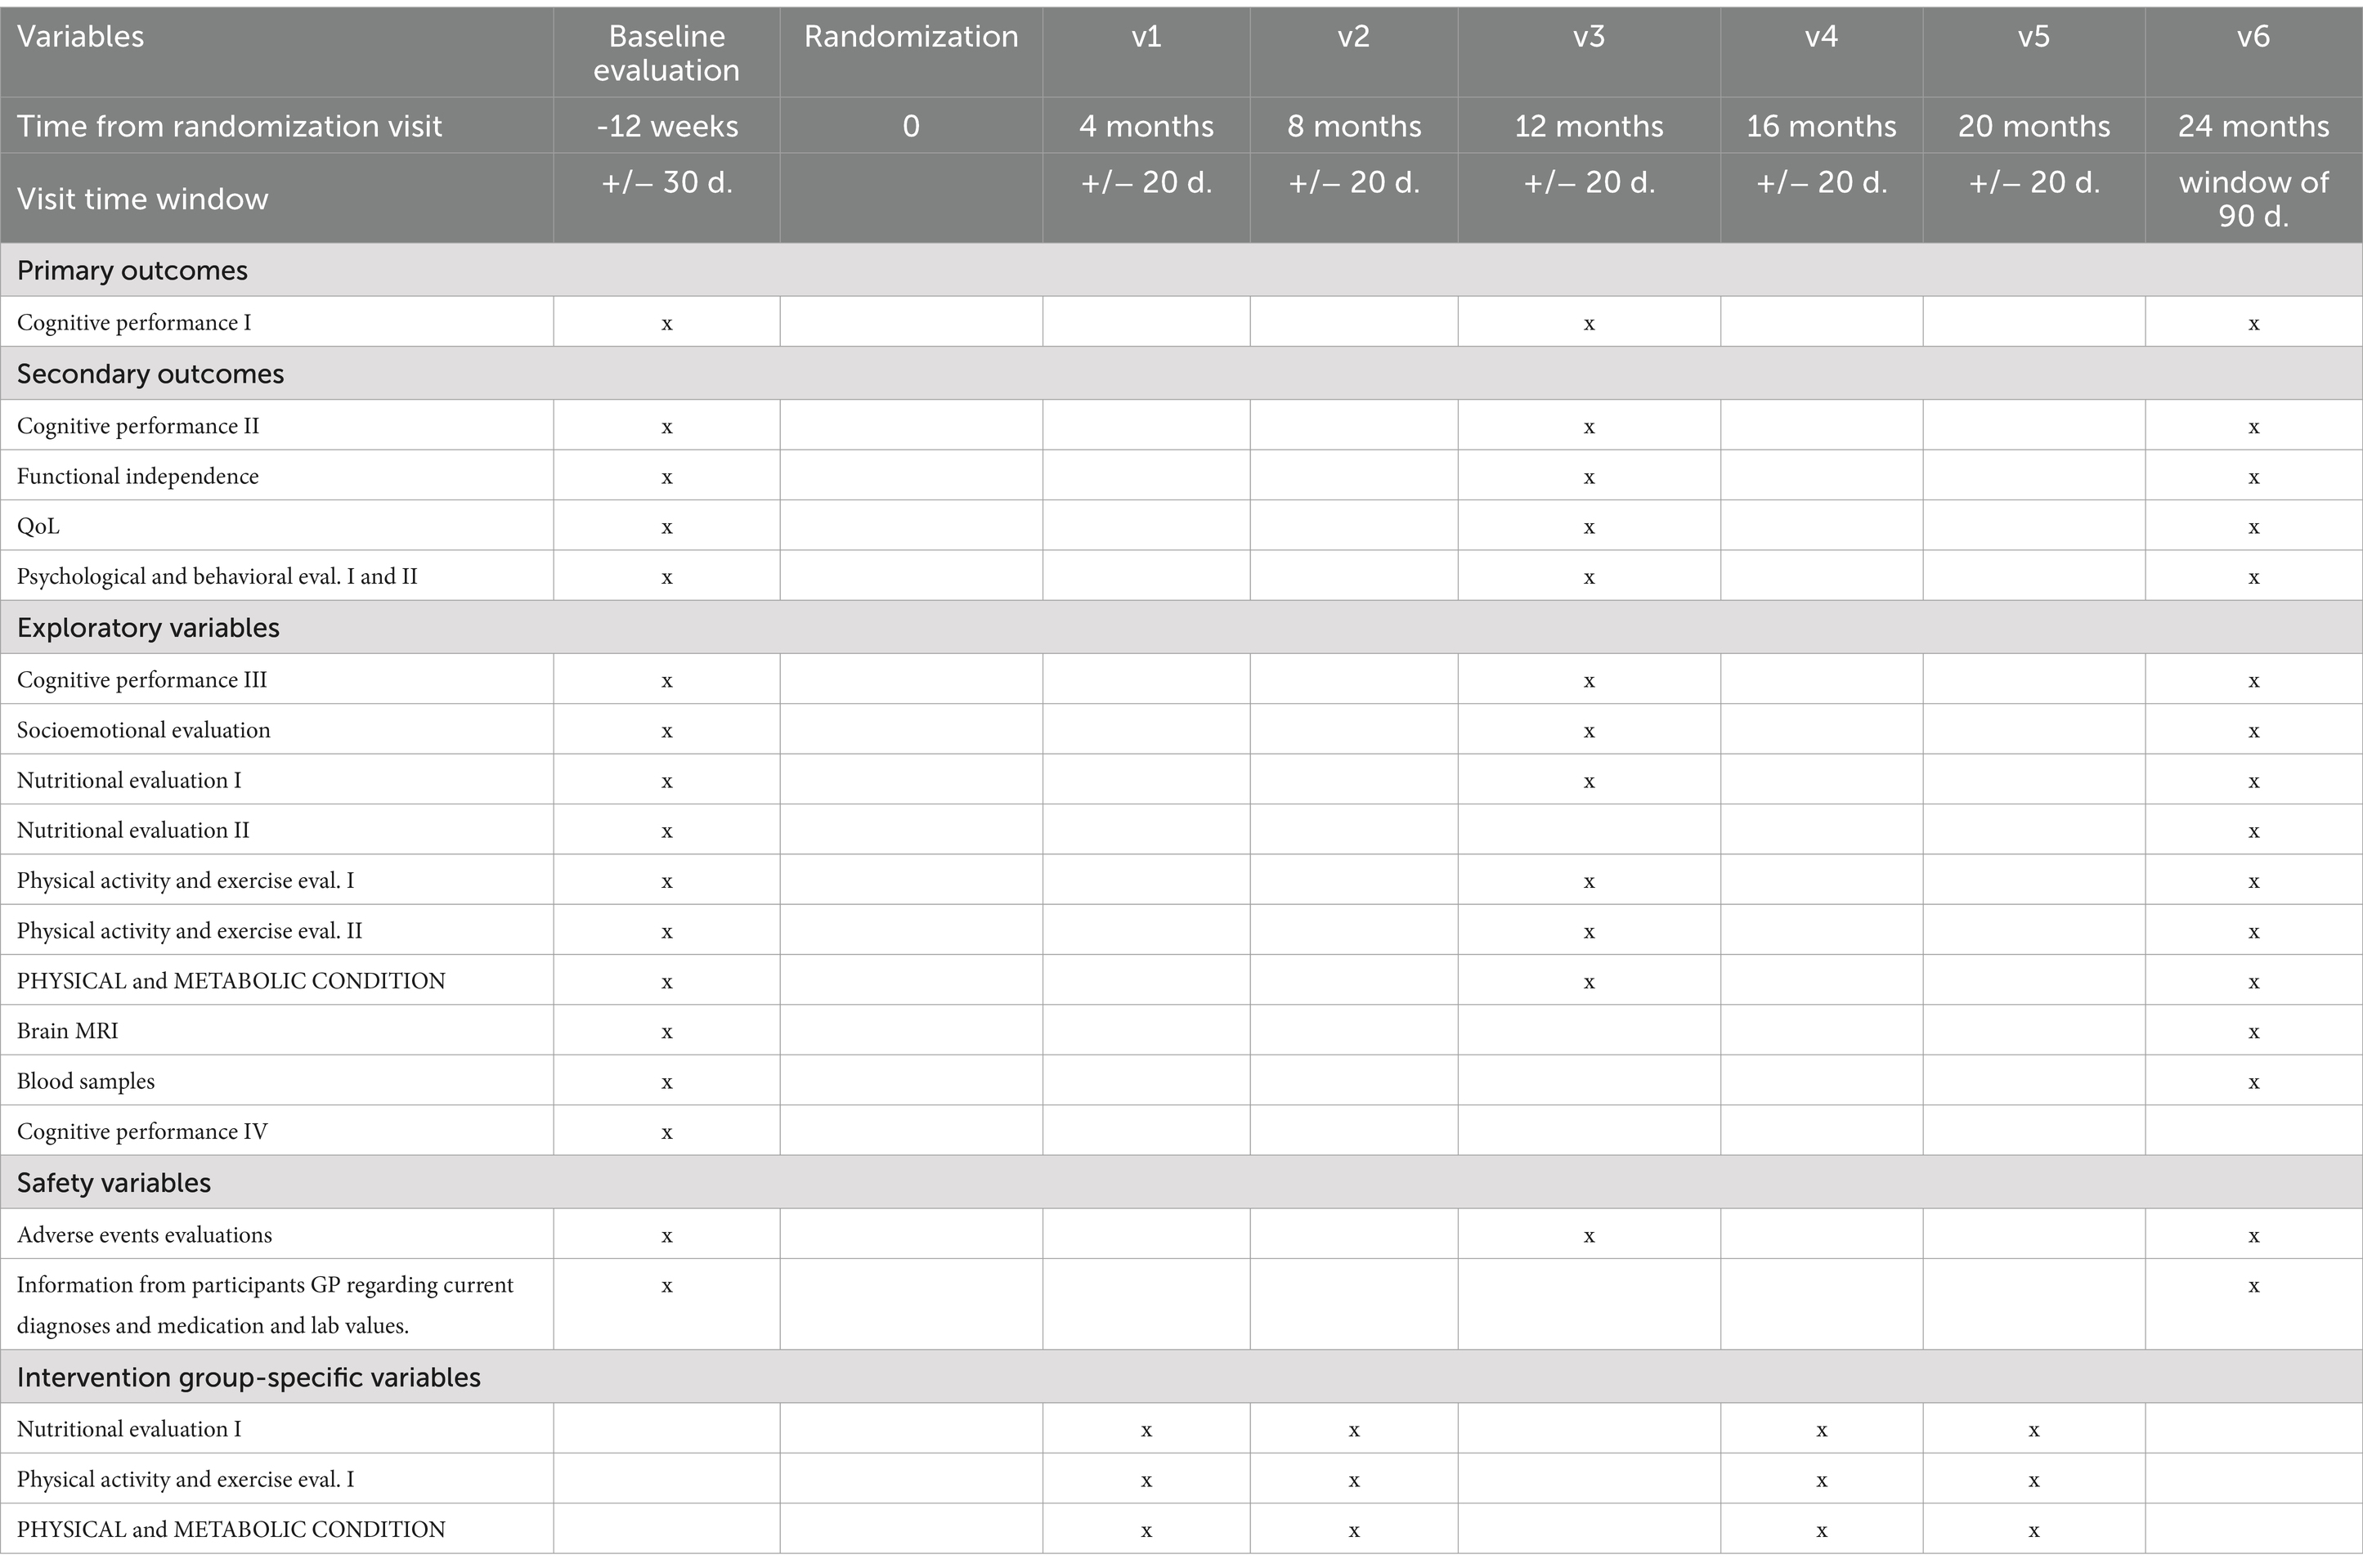Click the Brain MRI v6 'x' mark
2363x1568 pixels.
click(2254, 1032)
